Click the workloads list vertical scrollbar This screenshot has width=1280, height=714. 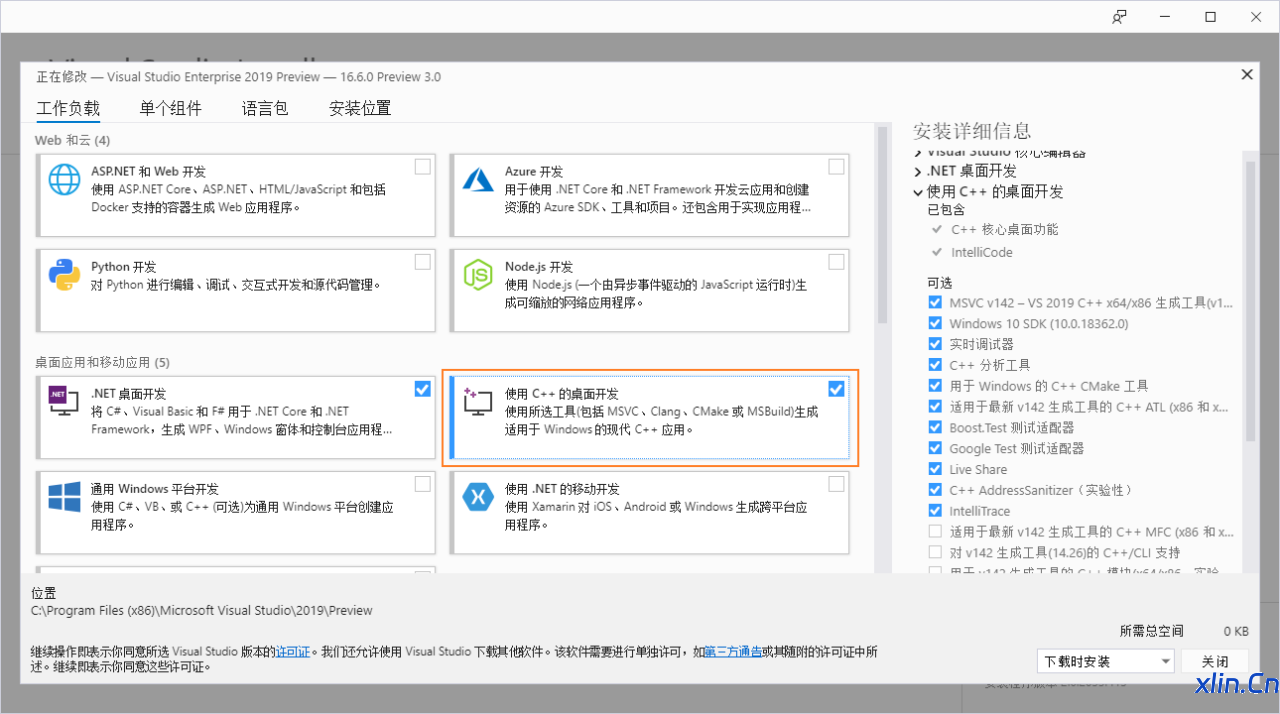pyautogui.click(x=882, y=225)
